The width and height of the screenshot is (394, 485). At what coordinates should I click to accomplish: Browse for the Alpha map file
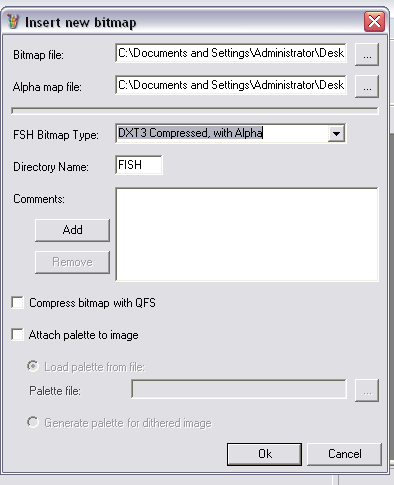point(367,86)
